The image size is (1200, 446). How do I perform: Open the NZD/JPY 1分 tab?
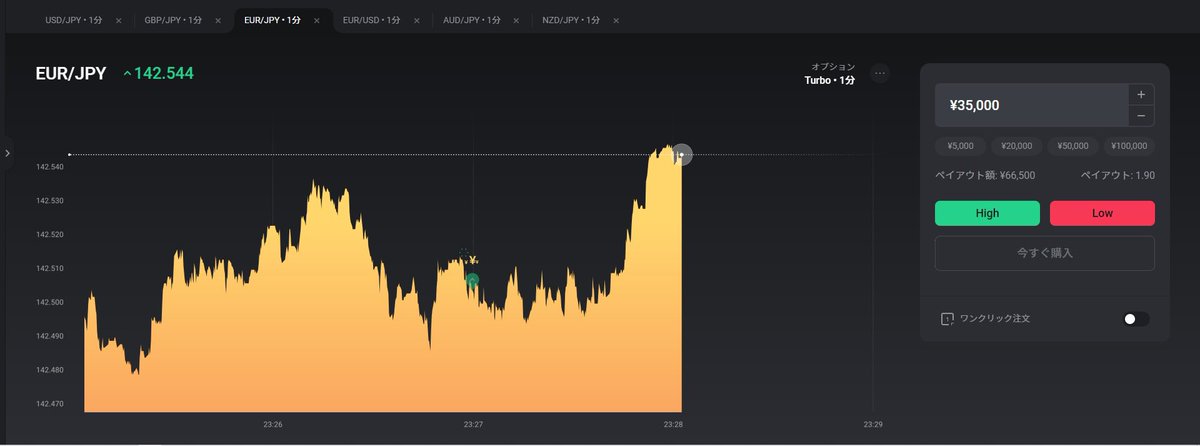(571, 20)
